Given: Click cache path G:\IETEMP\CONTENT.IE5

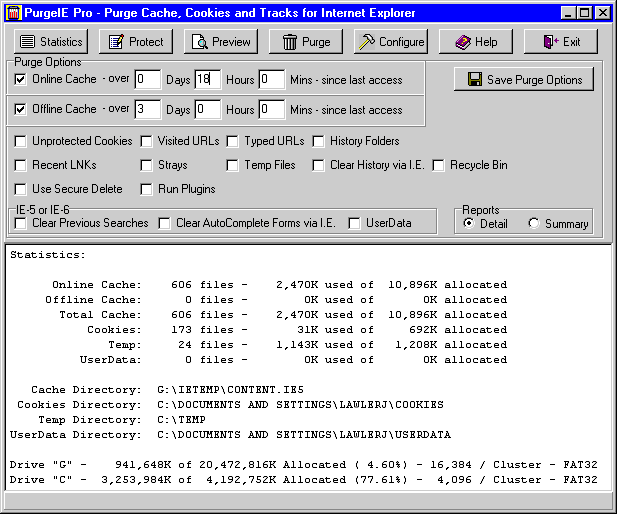Looking at the screenshot, I should [230, 390].
